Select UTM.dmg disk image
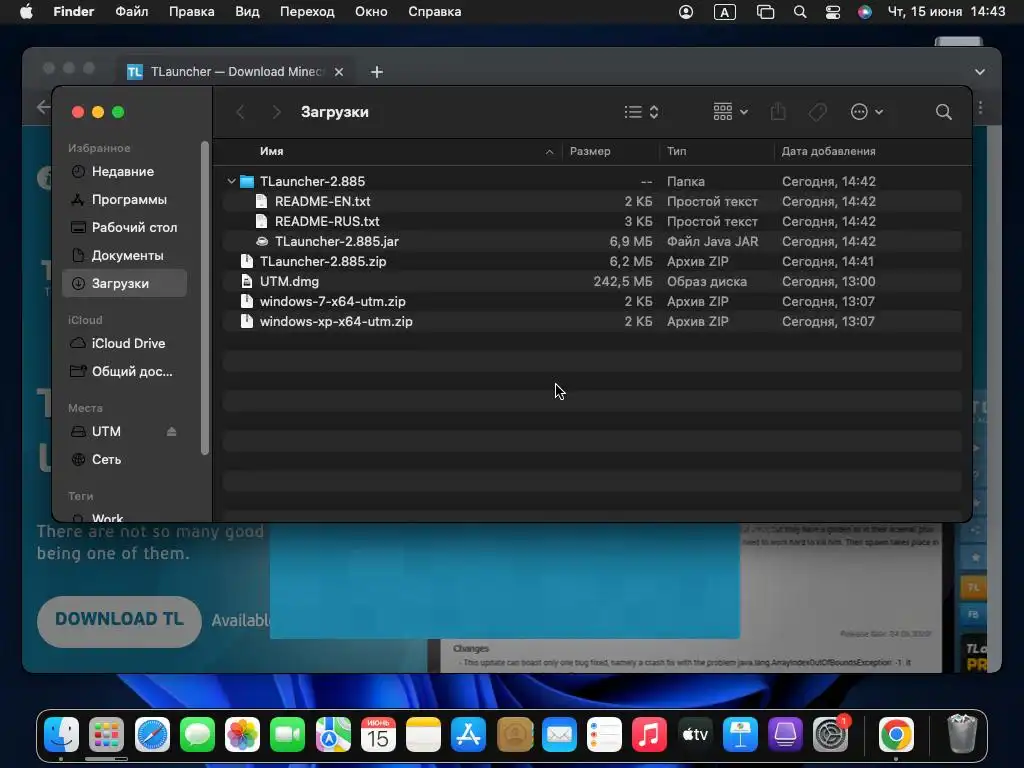 (592, 281)
